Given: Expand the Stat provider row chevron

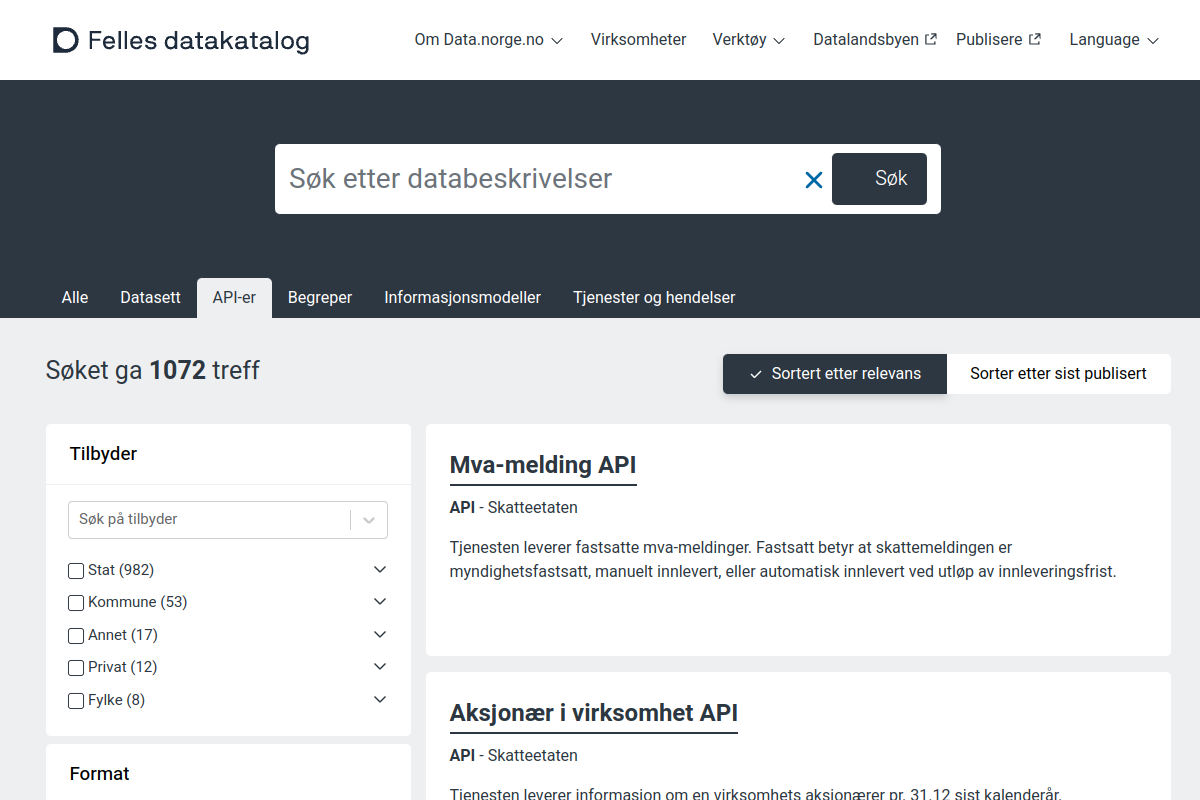Looking at the screenshot, I should click(x=380, y=569).
